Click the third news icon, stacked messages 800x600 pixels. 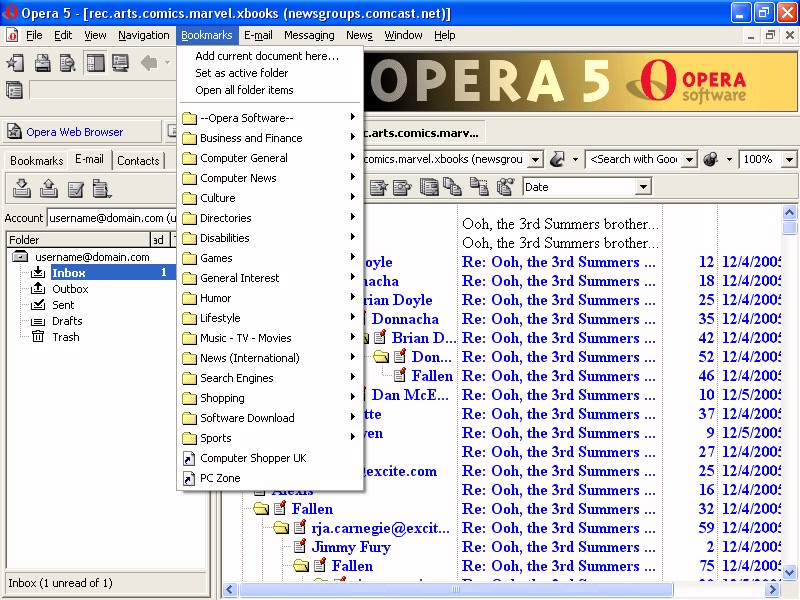click(x=429, y=187)
